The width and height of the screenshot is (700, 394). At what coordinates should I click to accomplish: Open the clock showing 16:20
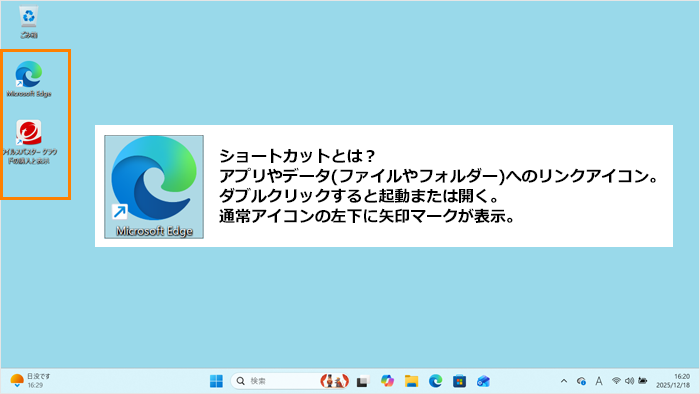coord(673,381)
